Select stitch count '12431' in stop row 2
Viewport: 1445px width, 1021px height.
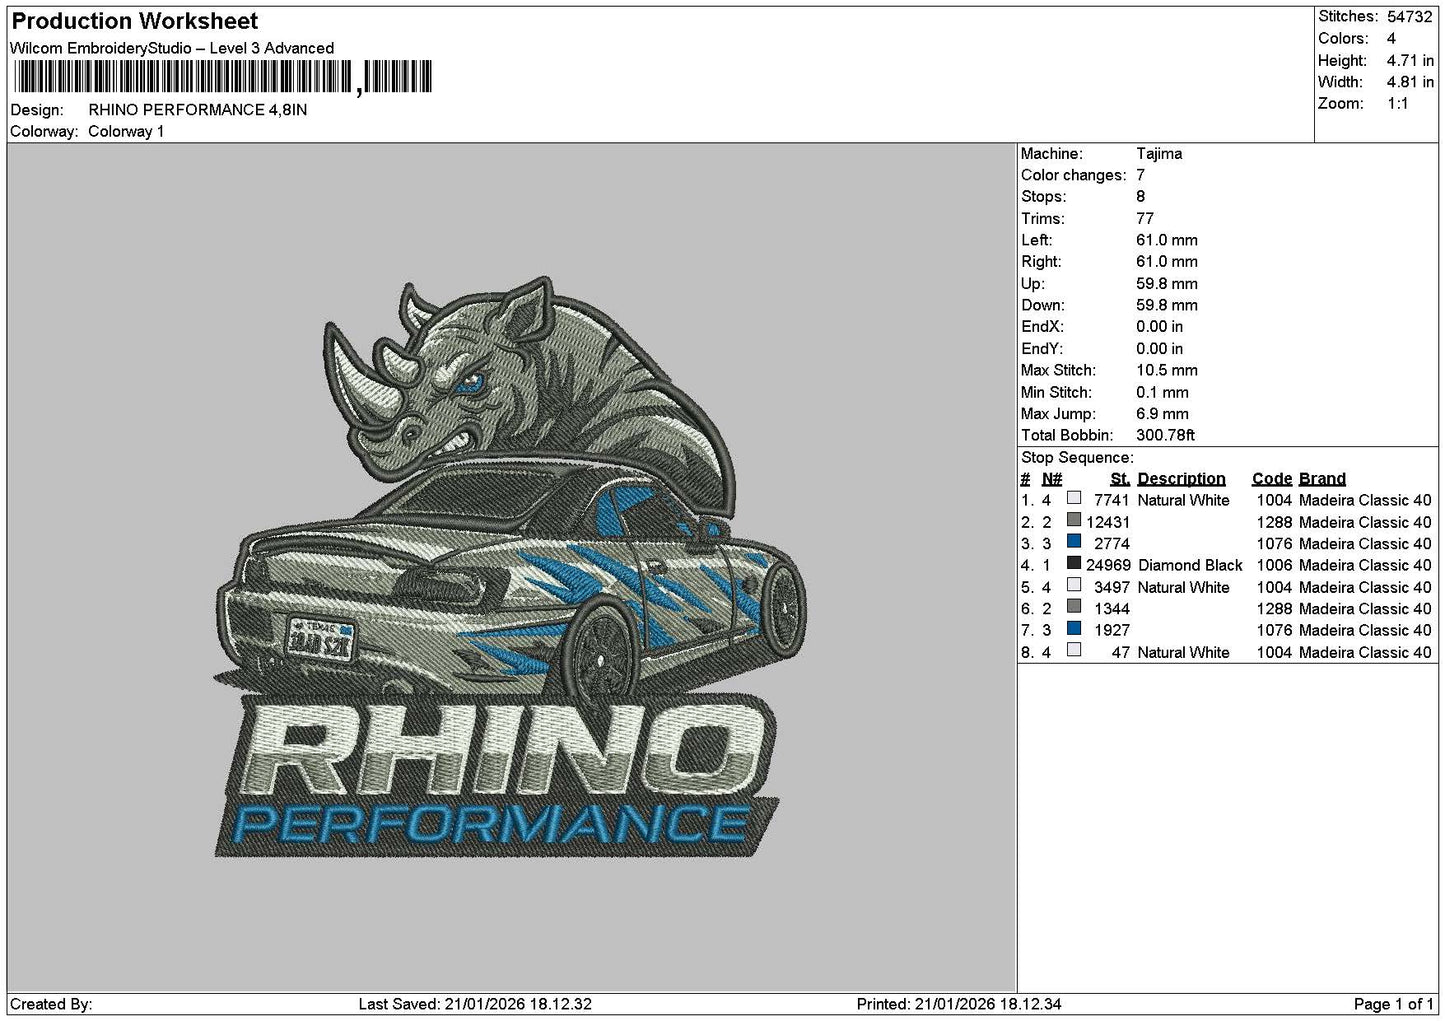click(x=1108, y=523)
